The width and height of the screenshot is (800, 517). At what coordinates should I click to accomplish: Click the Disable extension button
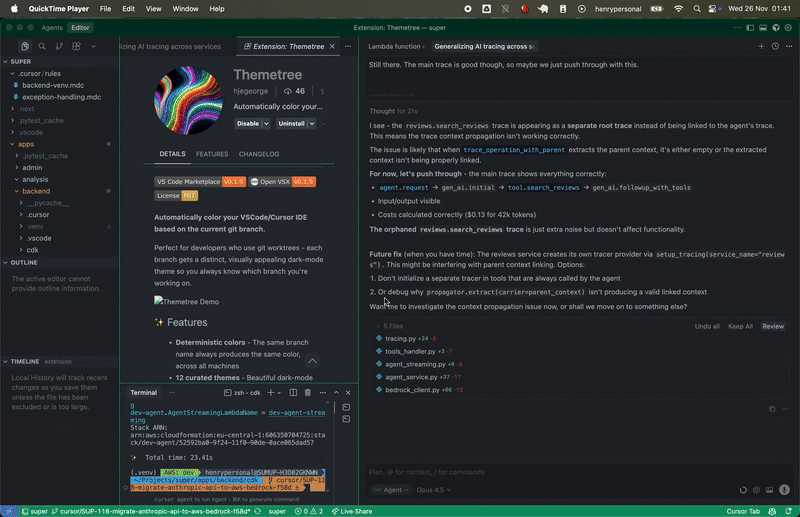point(248,124)
